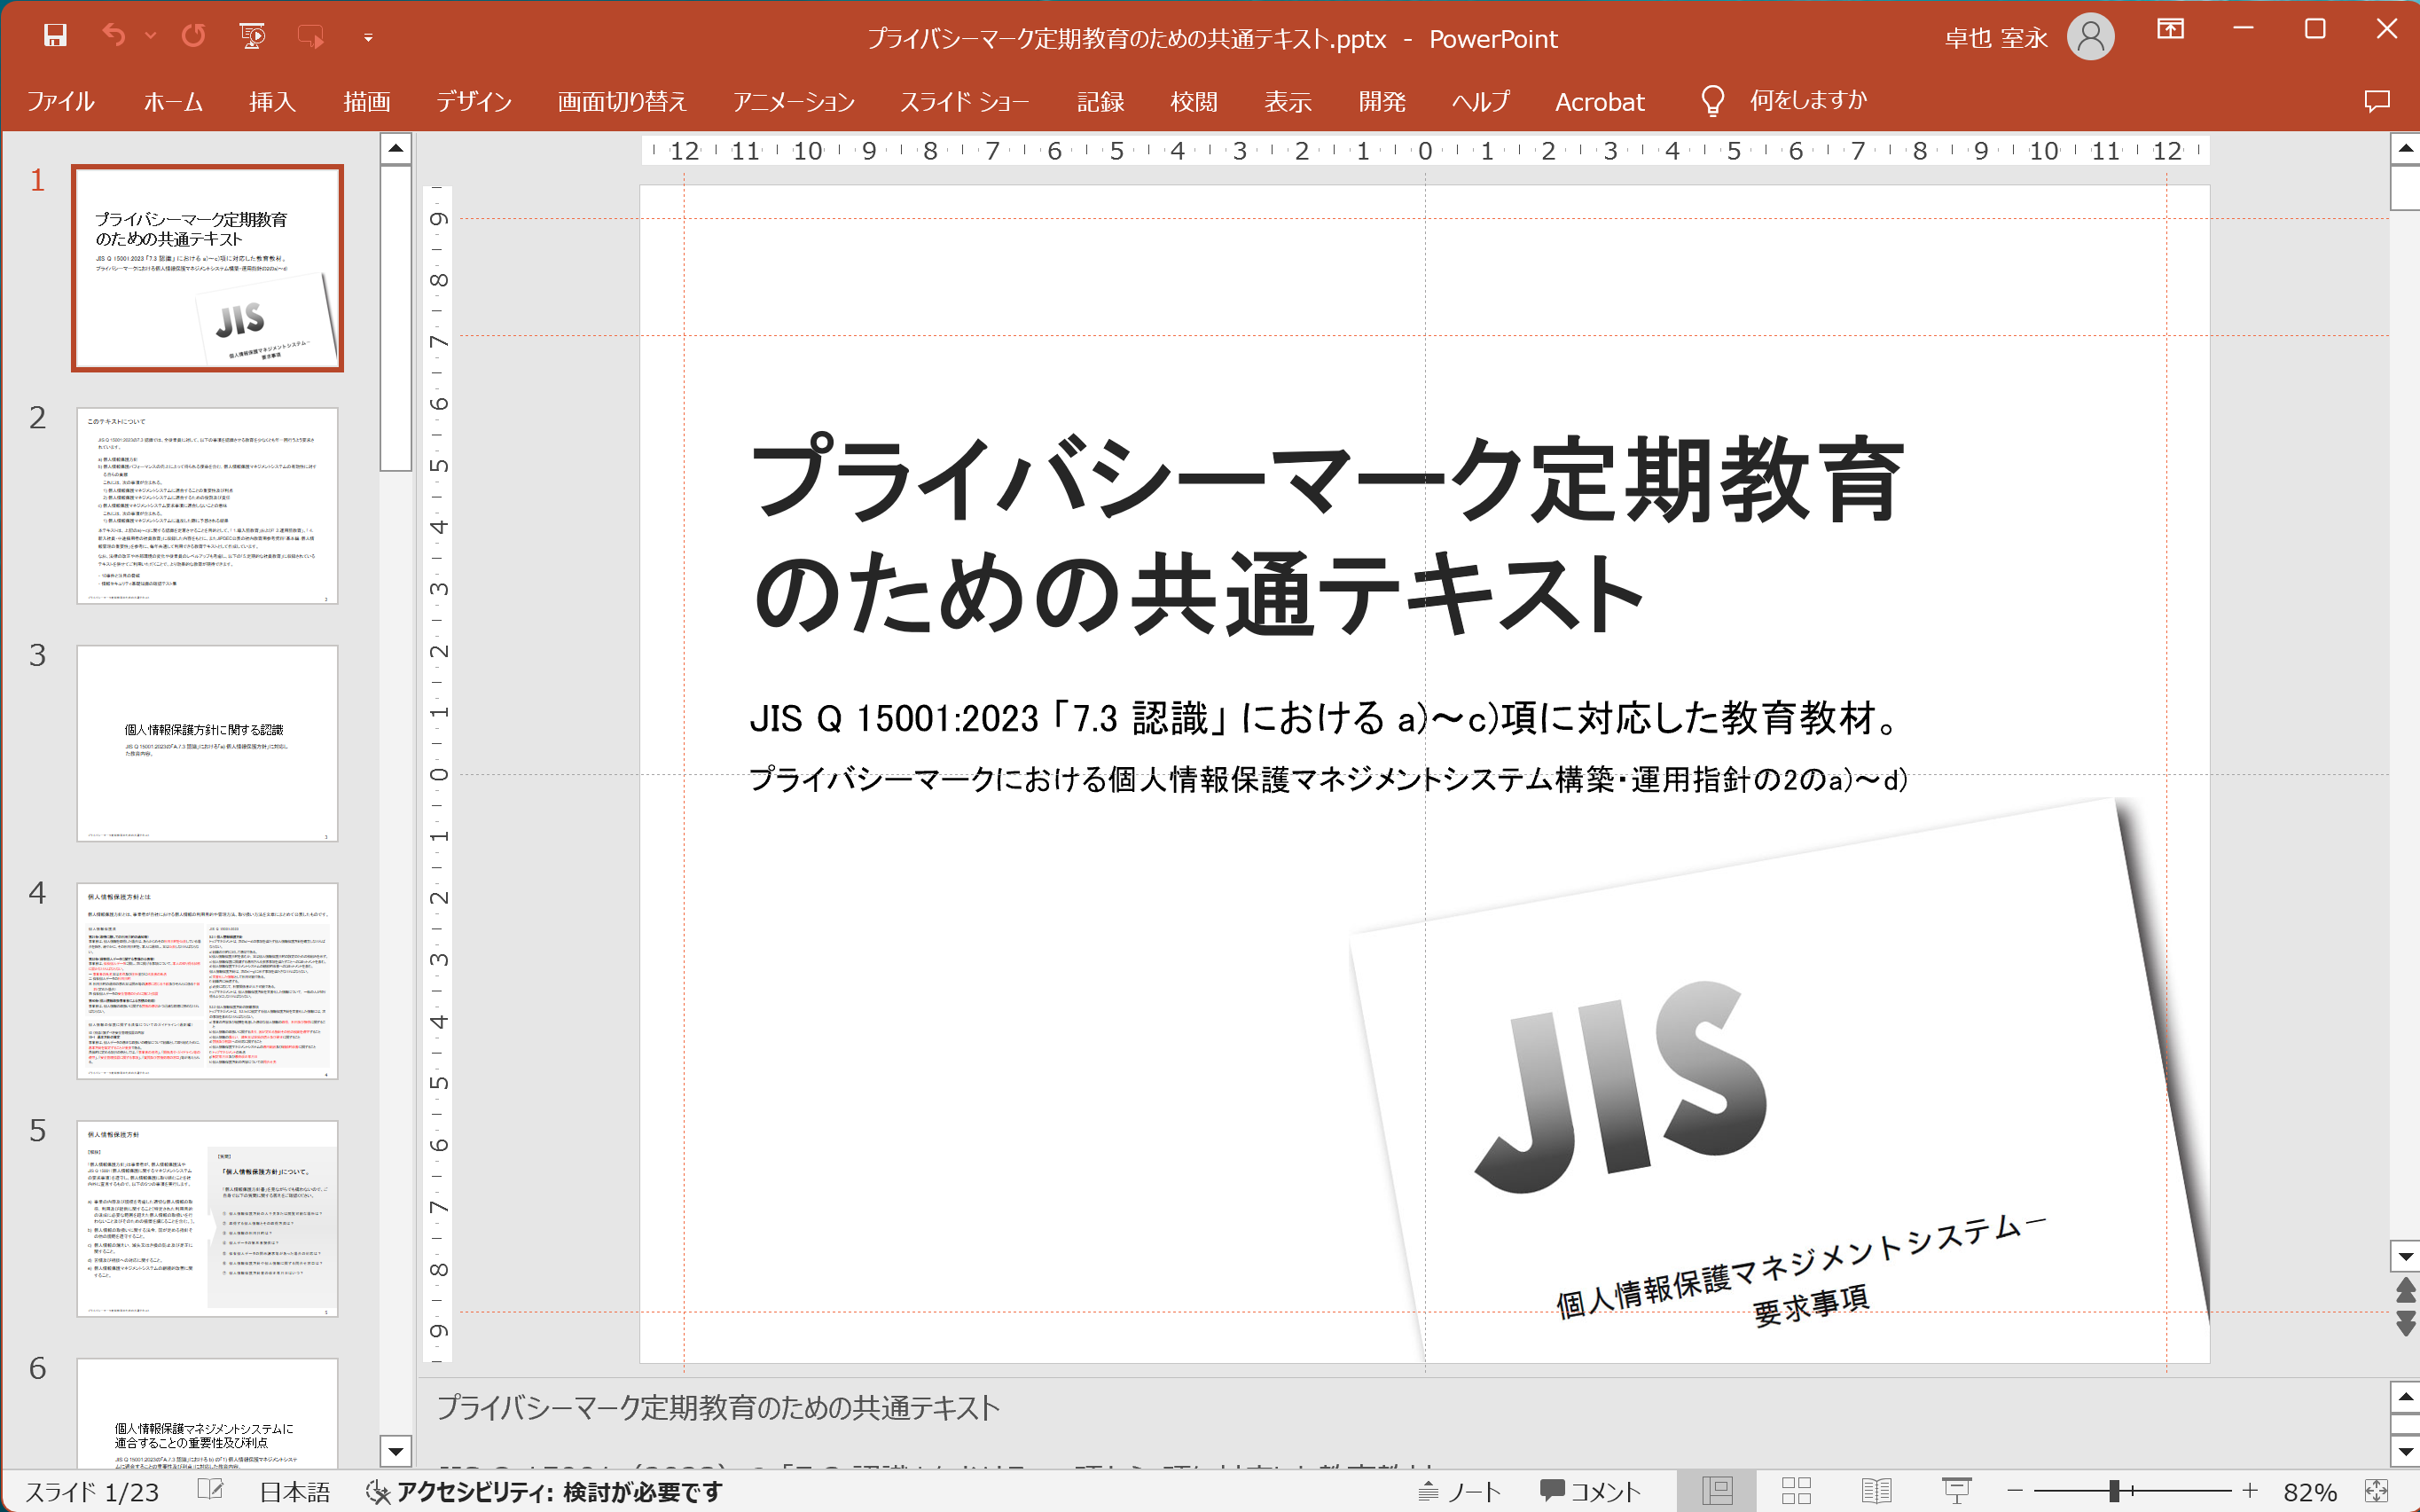2420x1512 pixels.
Task: Open アクセシビリティ: 検討が必要です checker
Action: tap(543, 1492)
